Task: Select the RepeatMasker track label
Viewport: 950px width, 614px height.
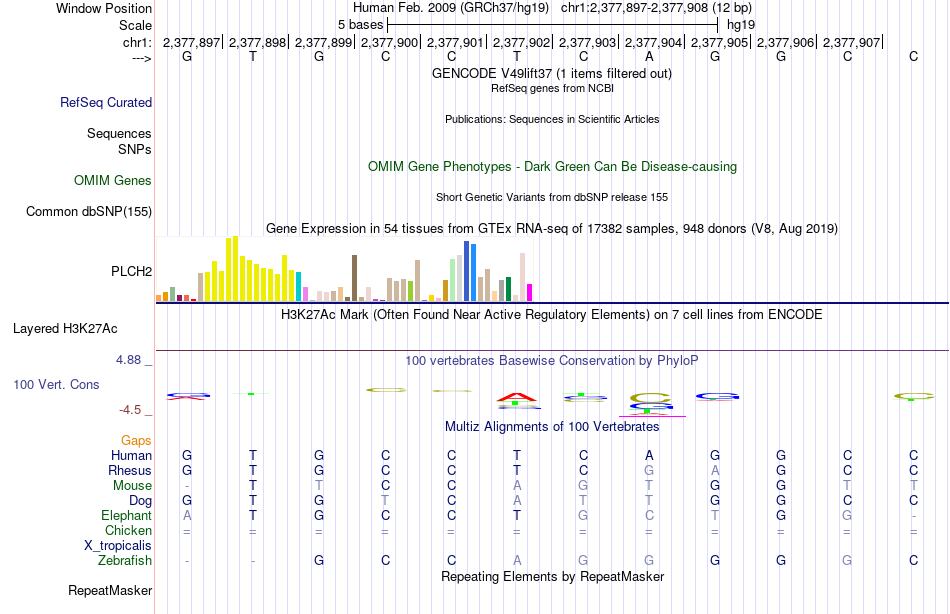Action: pos(110,590)
